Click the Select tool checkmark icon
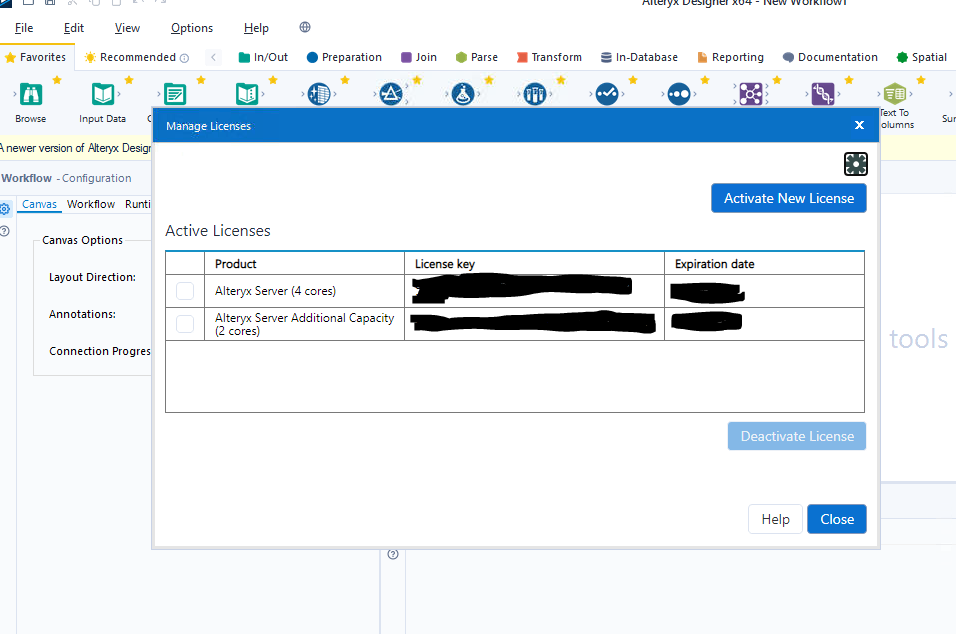The width and height of the screenshot is (956, 634). click(x=608, y=93)
